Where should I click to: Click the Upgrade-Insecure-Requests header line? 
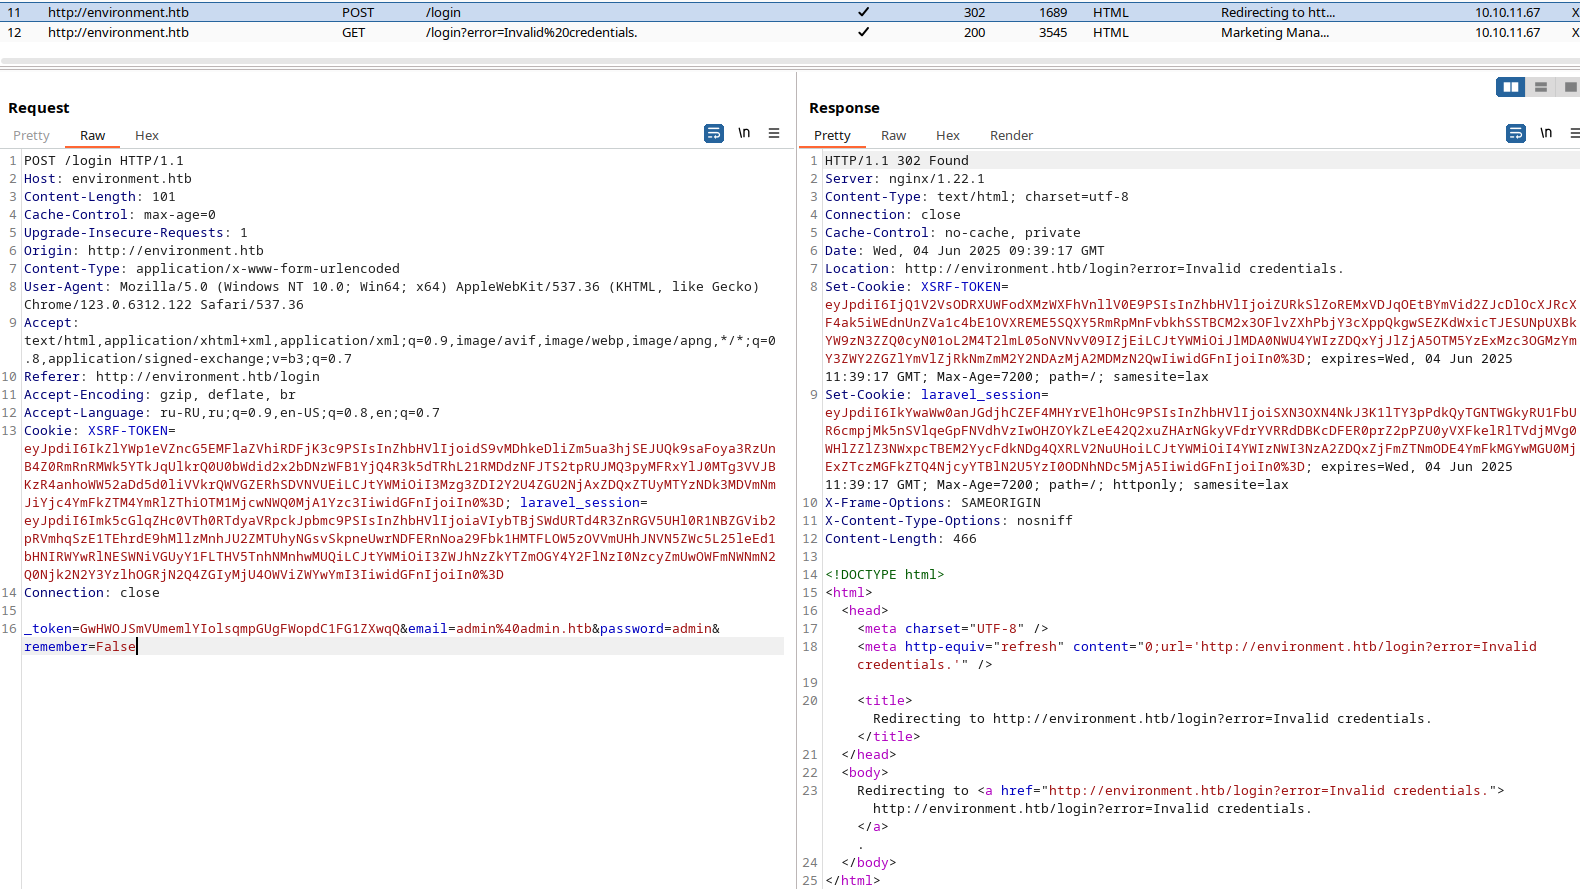(x=136, y=232)
